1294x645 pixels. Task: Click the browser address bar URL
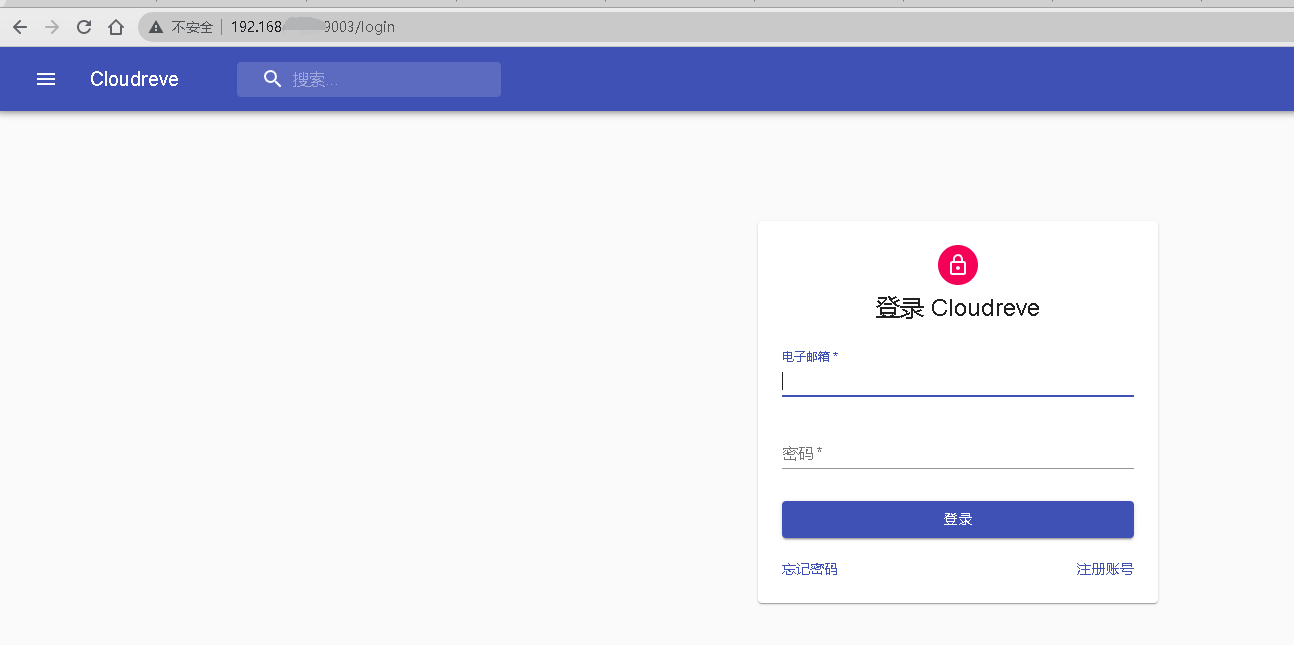tap(313, 27)
